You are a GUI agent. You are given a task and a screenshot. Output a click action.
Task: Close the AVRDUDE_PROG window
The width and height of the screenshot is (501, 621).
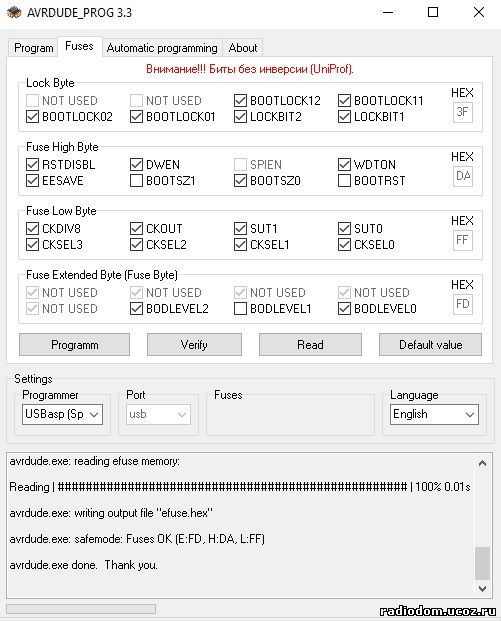click(x=479, y=12)
